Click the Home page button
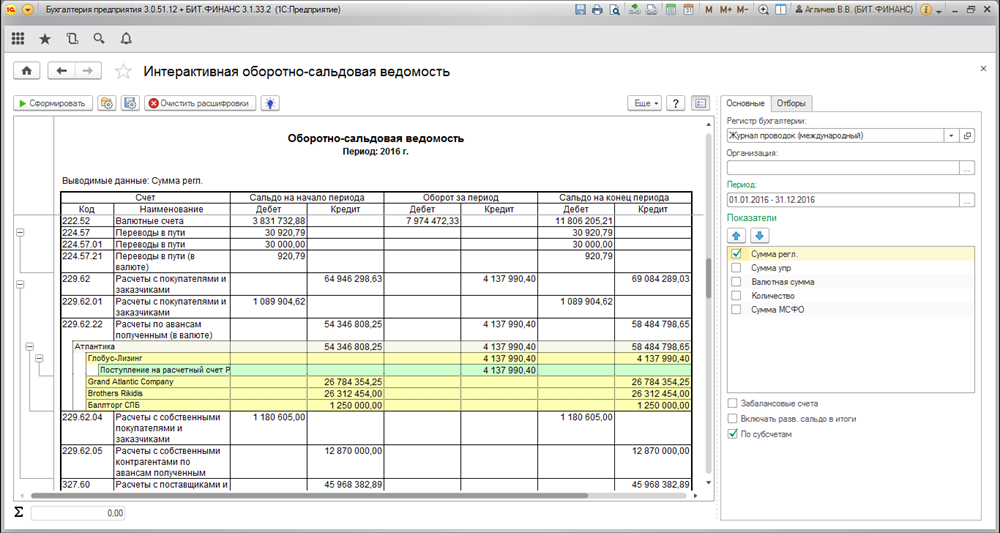This screenshot has width=1000, height=533. pyautogui.click(x=26, y=71)
